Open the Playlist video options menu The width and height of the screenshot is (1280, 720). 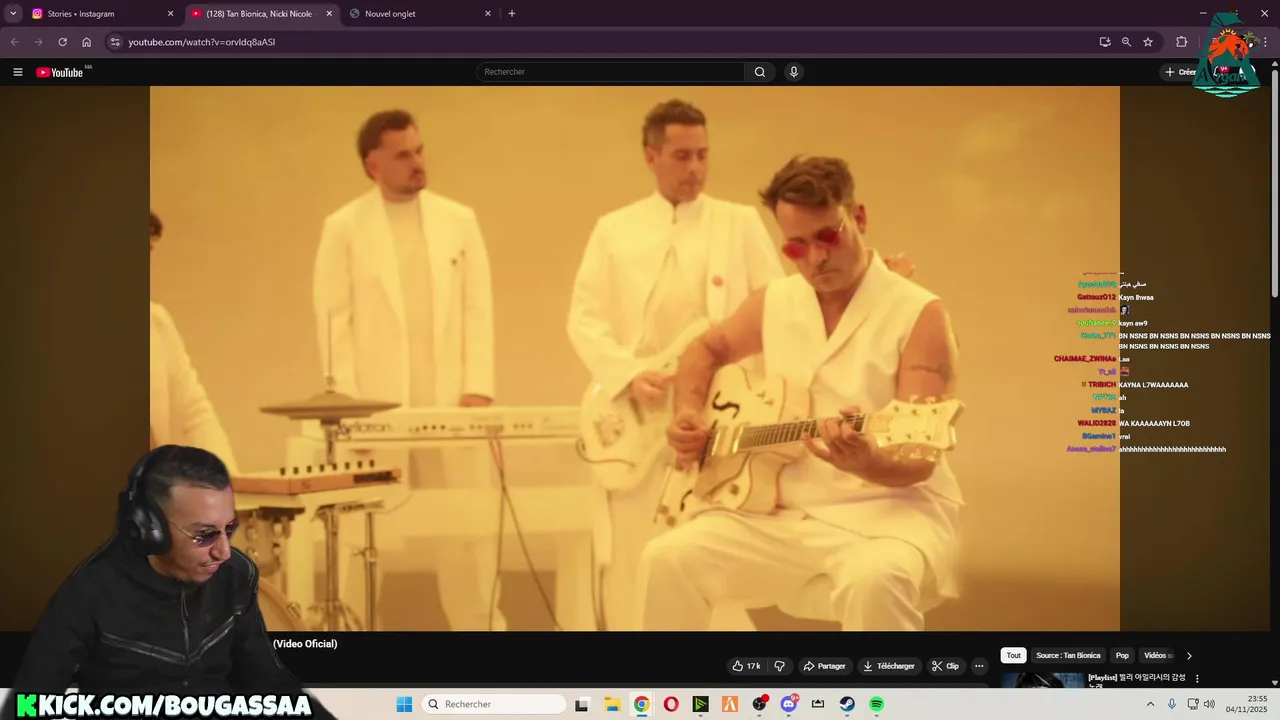coord(1197,679)
